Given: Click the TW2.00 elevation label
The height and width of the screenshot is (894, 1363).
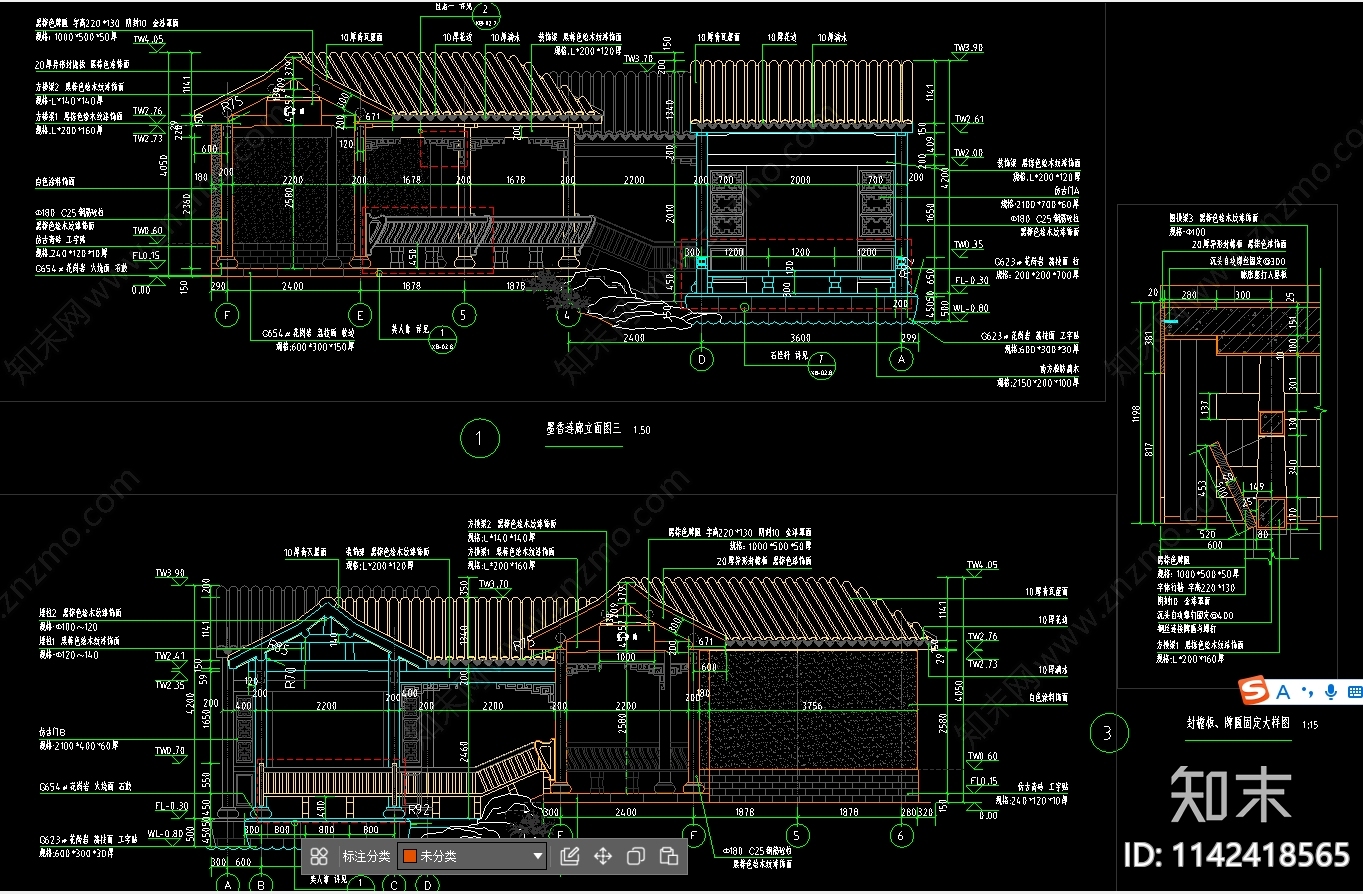Looking at the screenshot, I should point(967,153).
